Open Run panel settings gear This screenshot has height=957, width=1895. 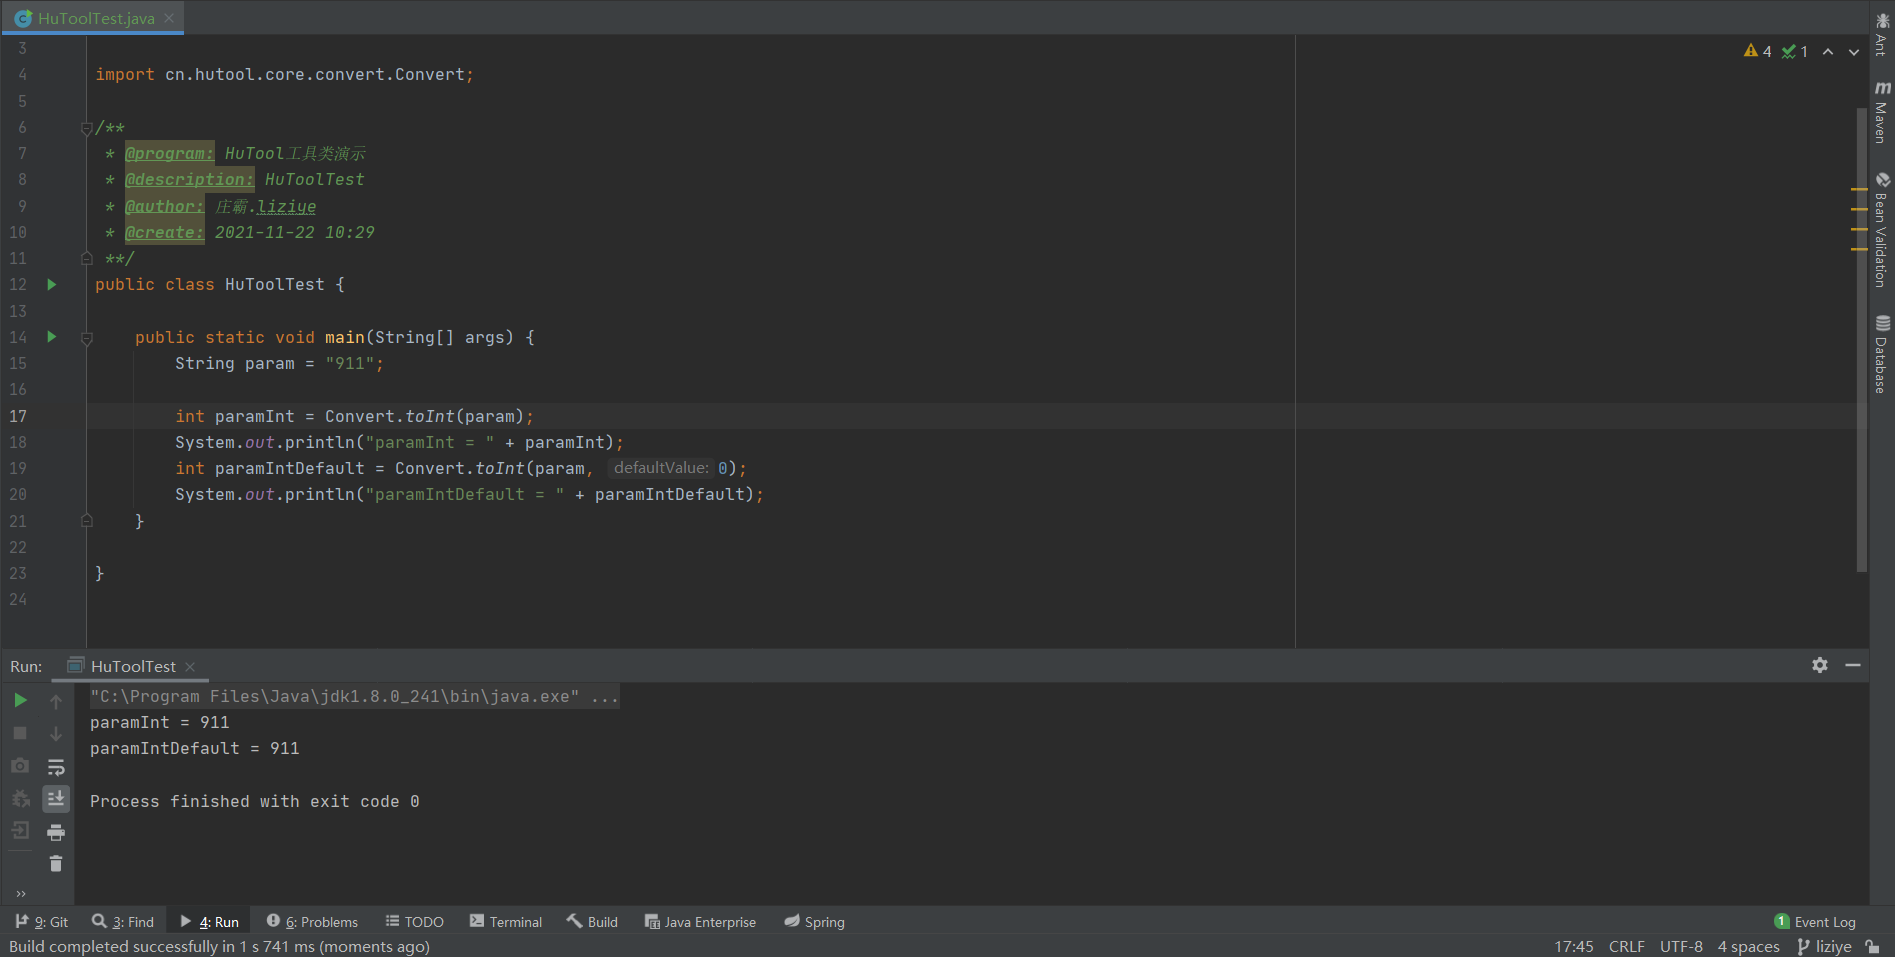(1820, 665)
